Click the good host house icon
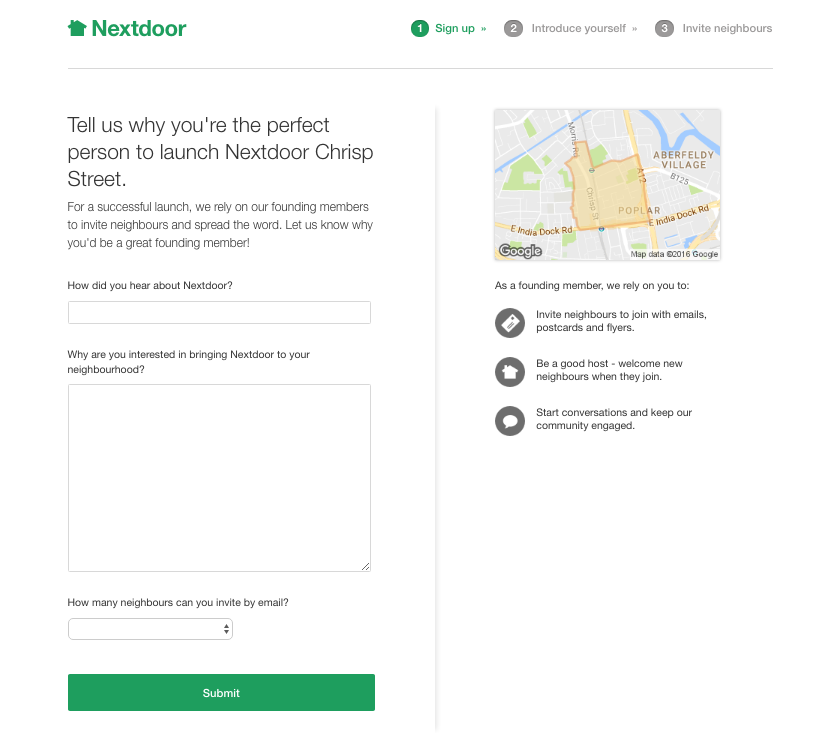Viewport: 817px width, 733px height. [510, 372]
